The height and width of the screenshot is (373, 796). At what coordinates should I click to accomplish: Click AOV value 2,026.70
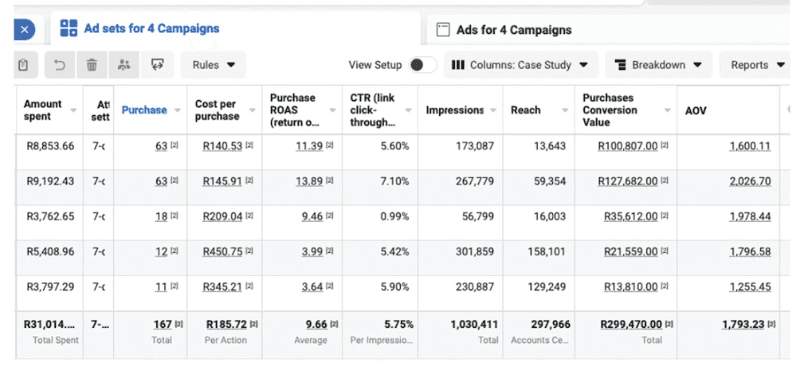pos(750,181)
